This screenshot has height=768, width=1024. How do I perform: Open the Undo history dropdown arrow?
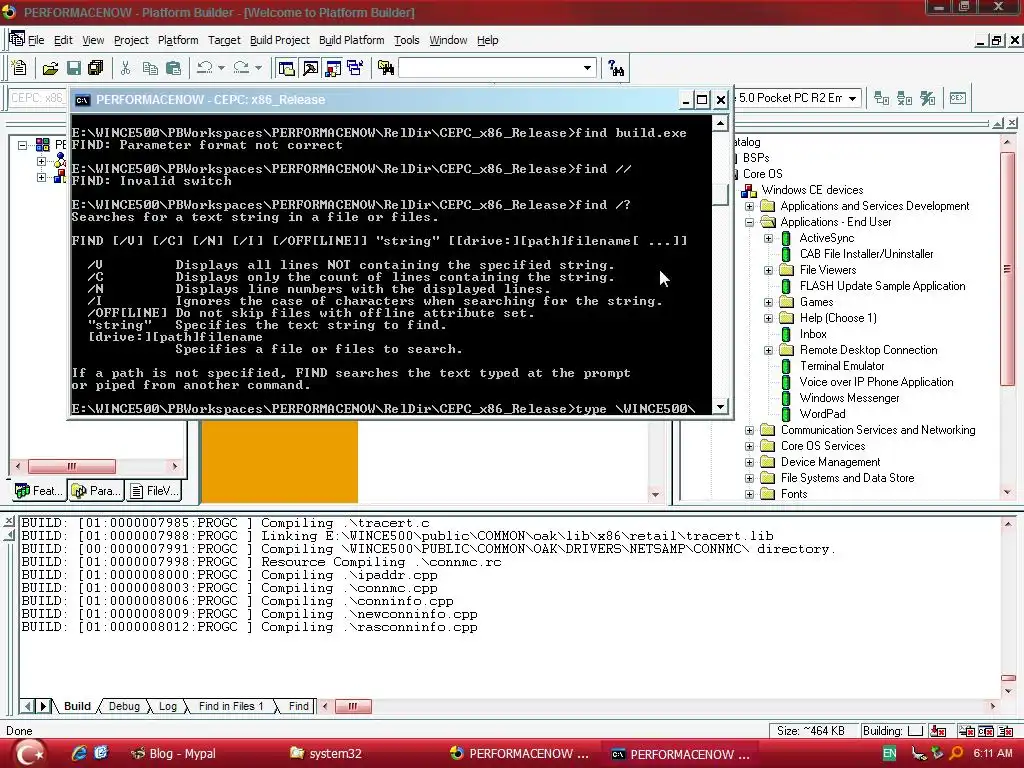click(221, 68)
